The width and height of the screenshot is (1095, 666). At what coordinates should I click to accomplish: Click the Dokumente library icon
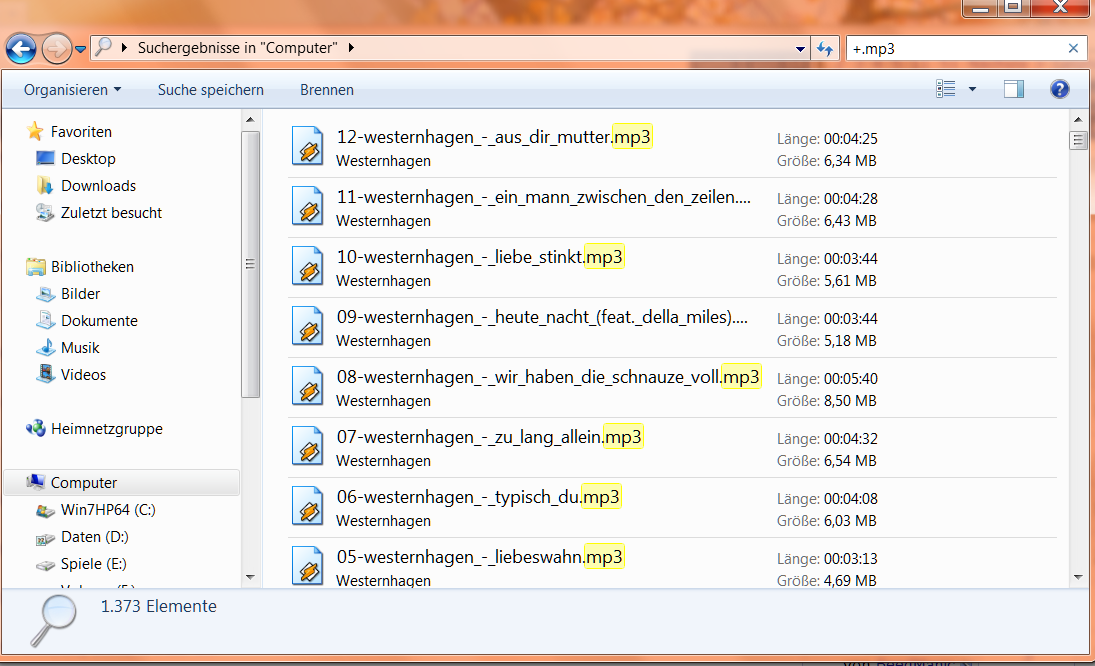45,320
